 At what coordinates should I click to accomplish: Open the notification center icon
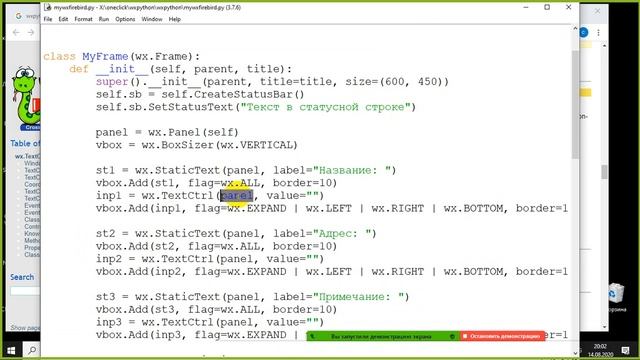point(625,350)
